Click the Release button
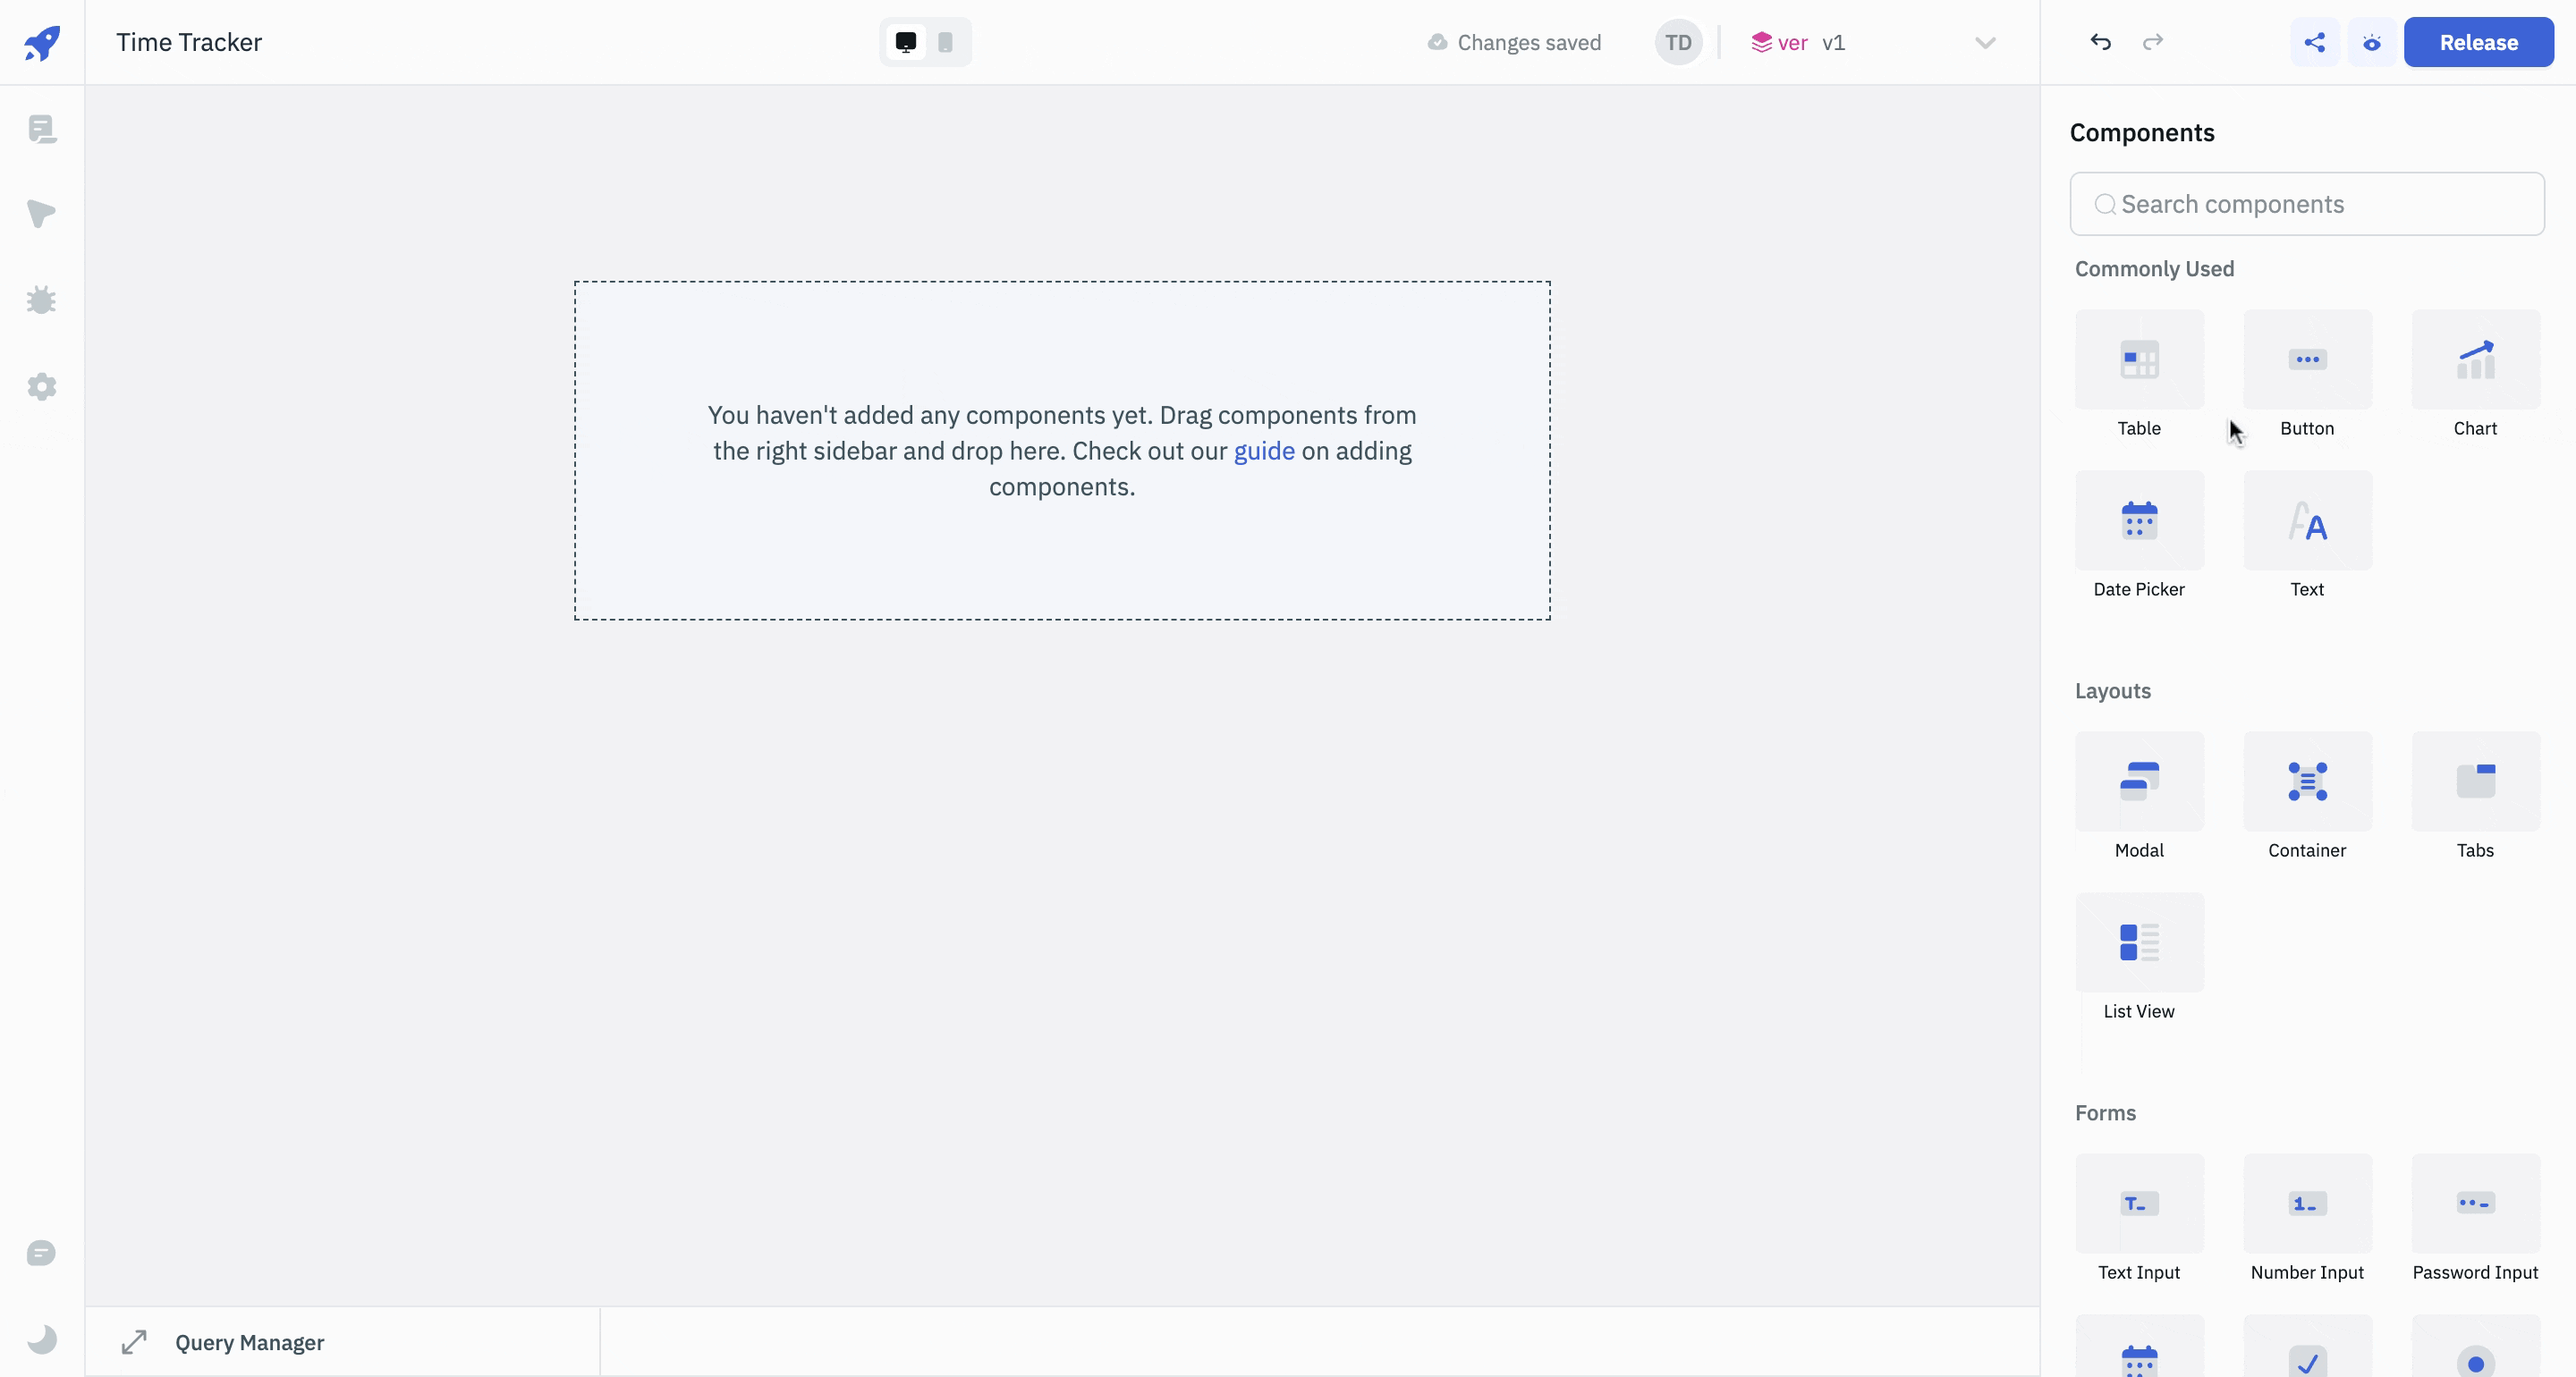Viewport: 2576px width, 1377px height. pyautogui.click(x=2478, y=42)
